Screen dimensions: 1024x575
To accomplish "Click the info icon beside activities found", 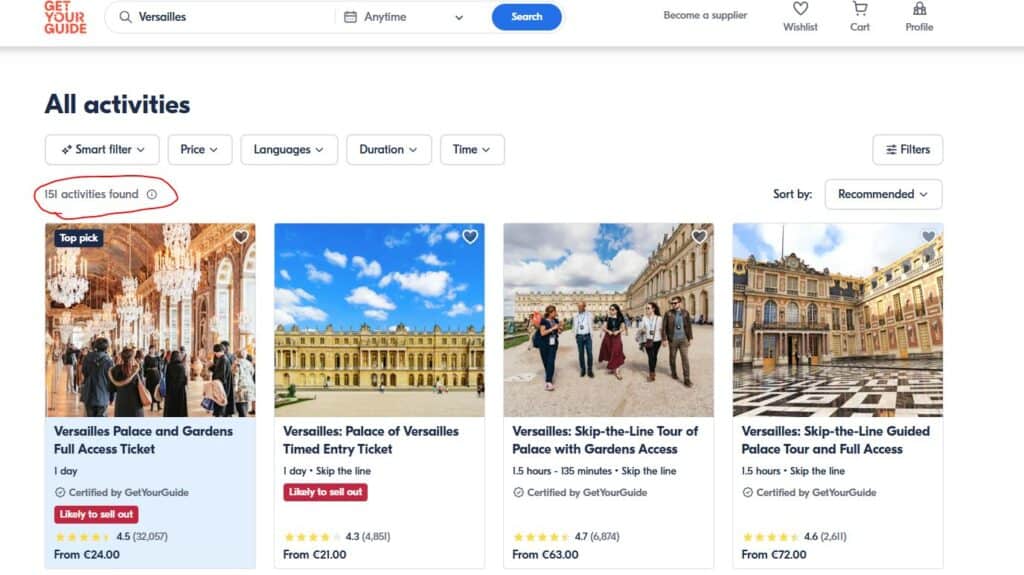I will [152, 195].
